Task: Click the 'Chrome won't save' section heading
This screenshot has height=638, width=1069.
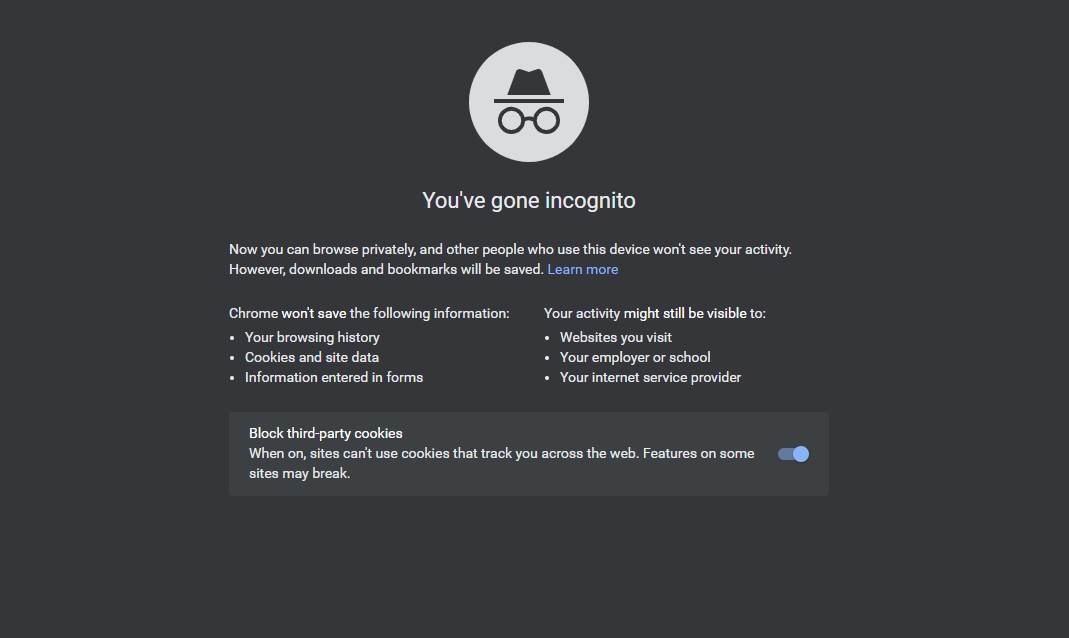Action: (x=369, y=313)
